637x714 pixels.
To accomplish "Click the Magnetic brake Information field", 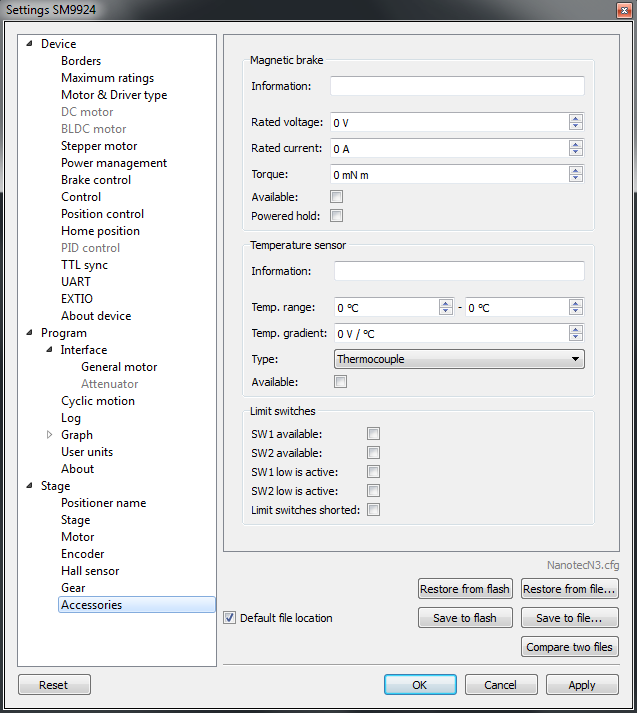I will pos(456,87).
